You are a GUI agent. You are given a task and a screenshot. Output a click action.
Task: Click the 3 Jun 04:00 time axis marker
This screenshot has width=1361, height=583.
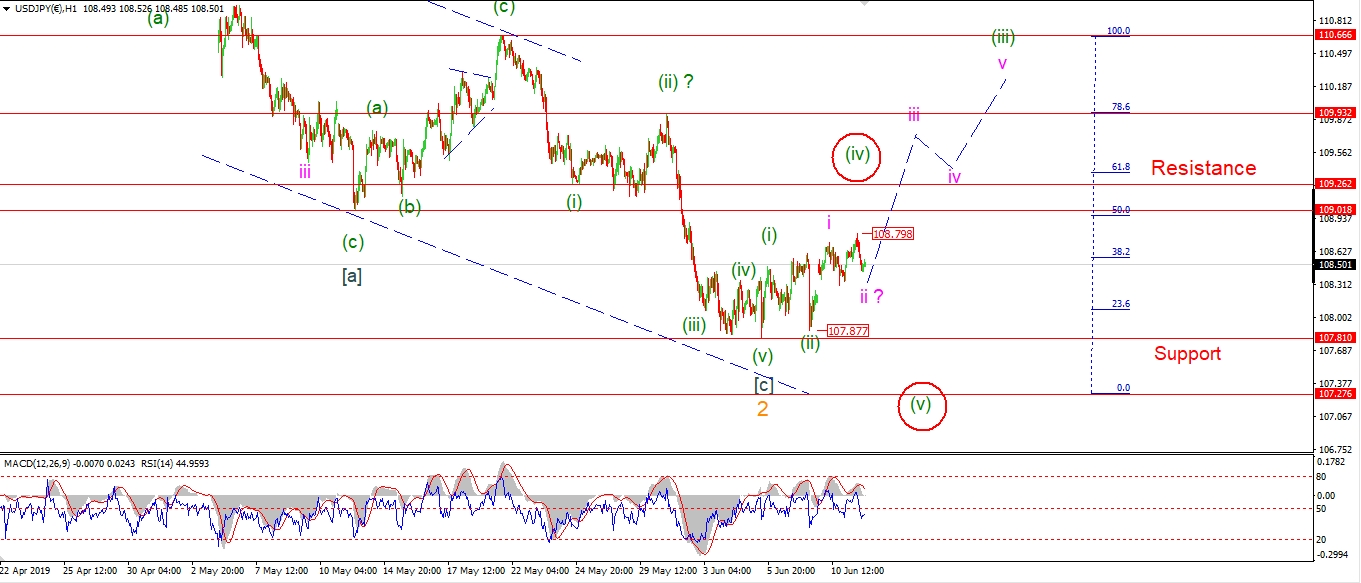click(x=727, y=572)
